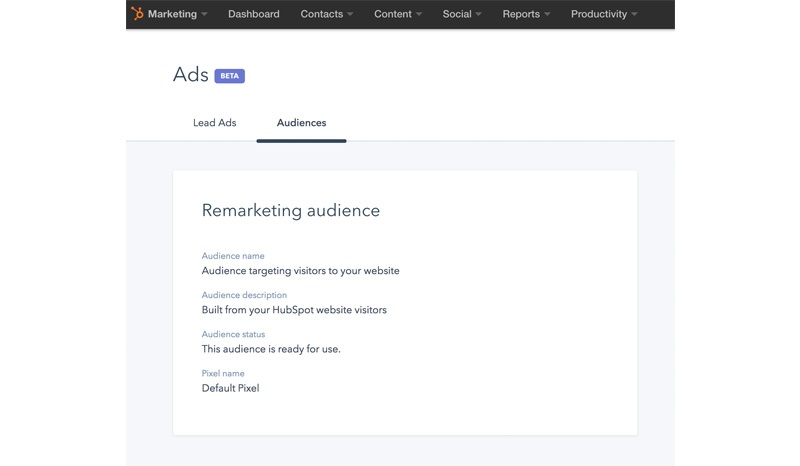Expand the Productivity dropdown arrow
Viewport: 800px width, 466px height.
634,14
